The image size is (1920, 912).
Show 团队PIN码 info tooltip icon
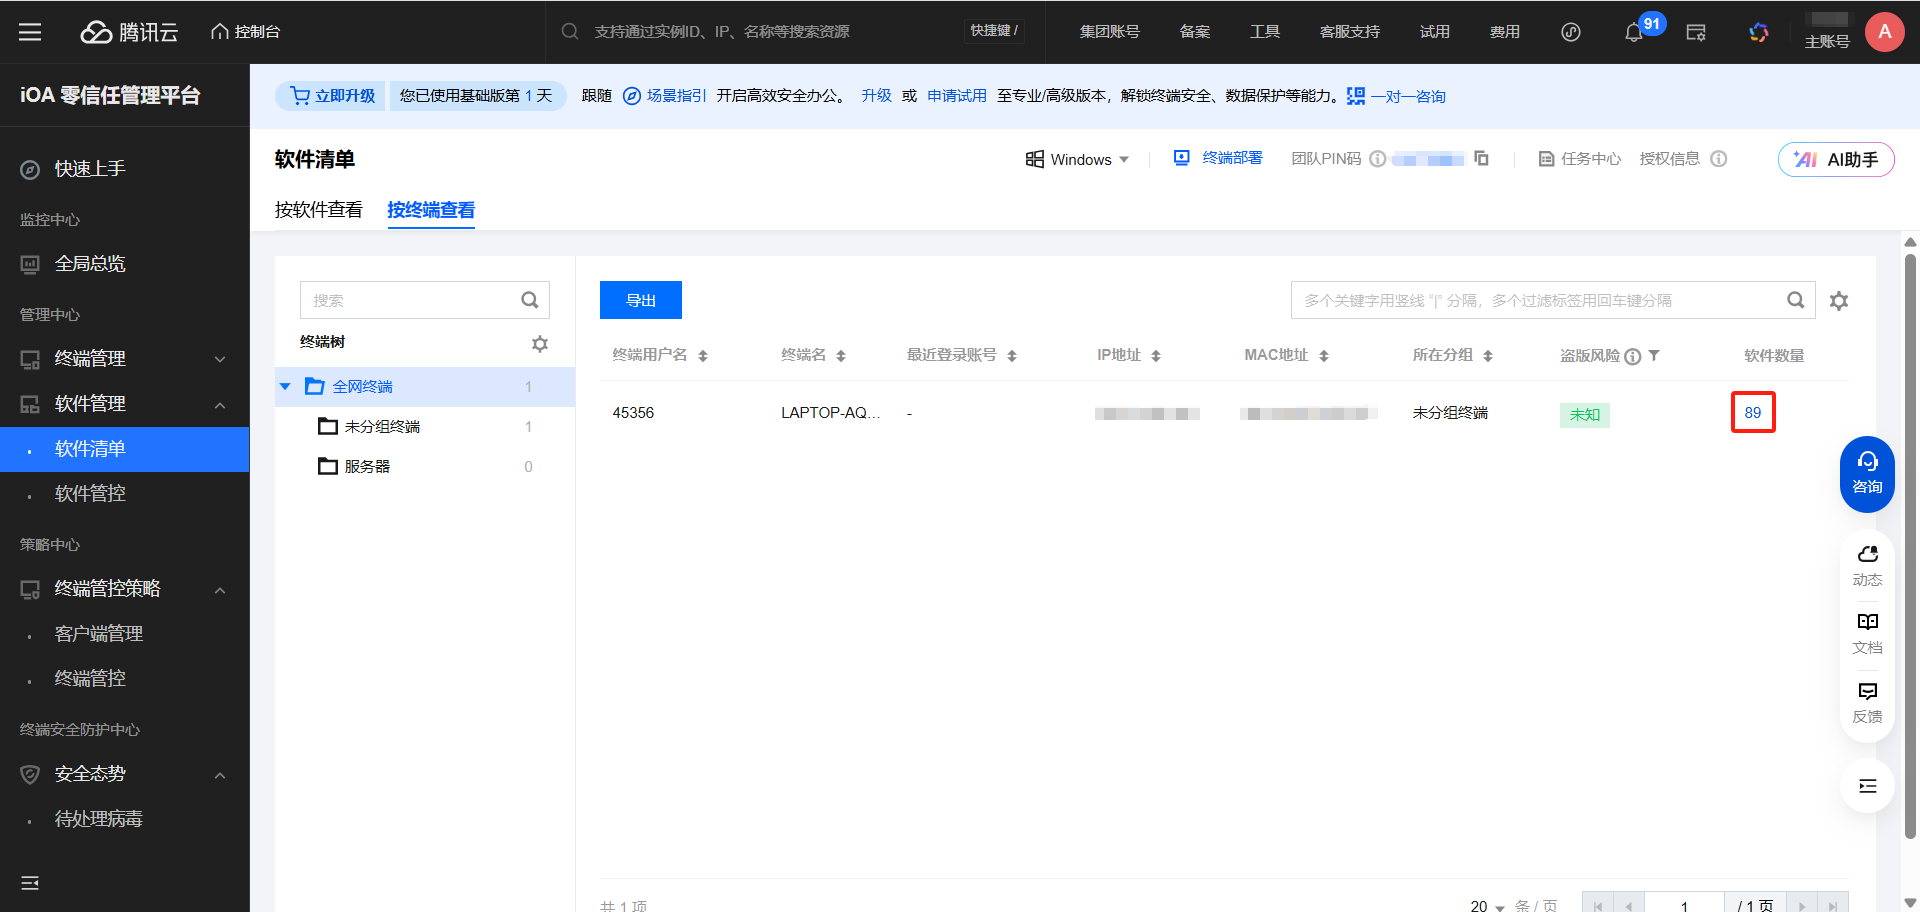click(x=1377, y=159)
